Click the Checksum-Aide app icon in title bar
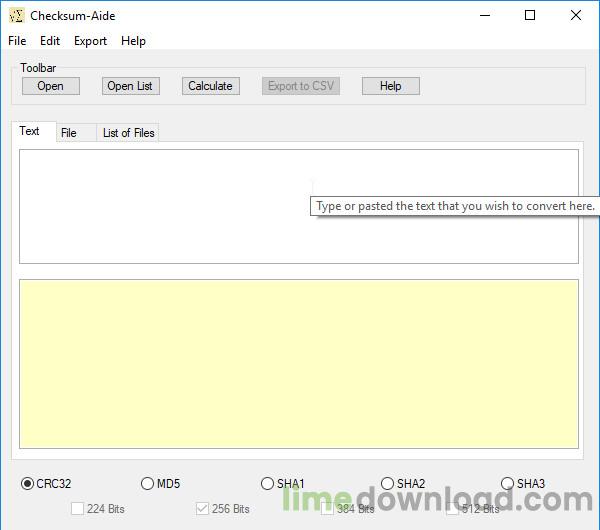The height and width of the screenshot is (530, 600). coord(16,16)
